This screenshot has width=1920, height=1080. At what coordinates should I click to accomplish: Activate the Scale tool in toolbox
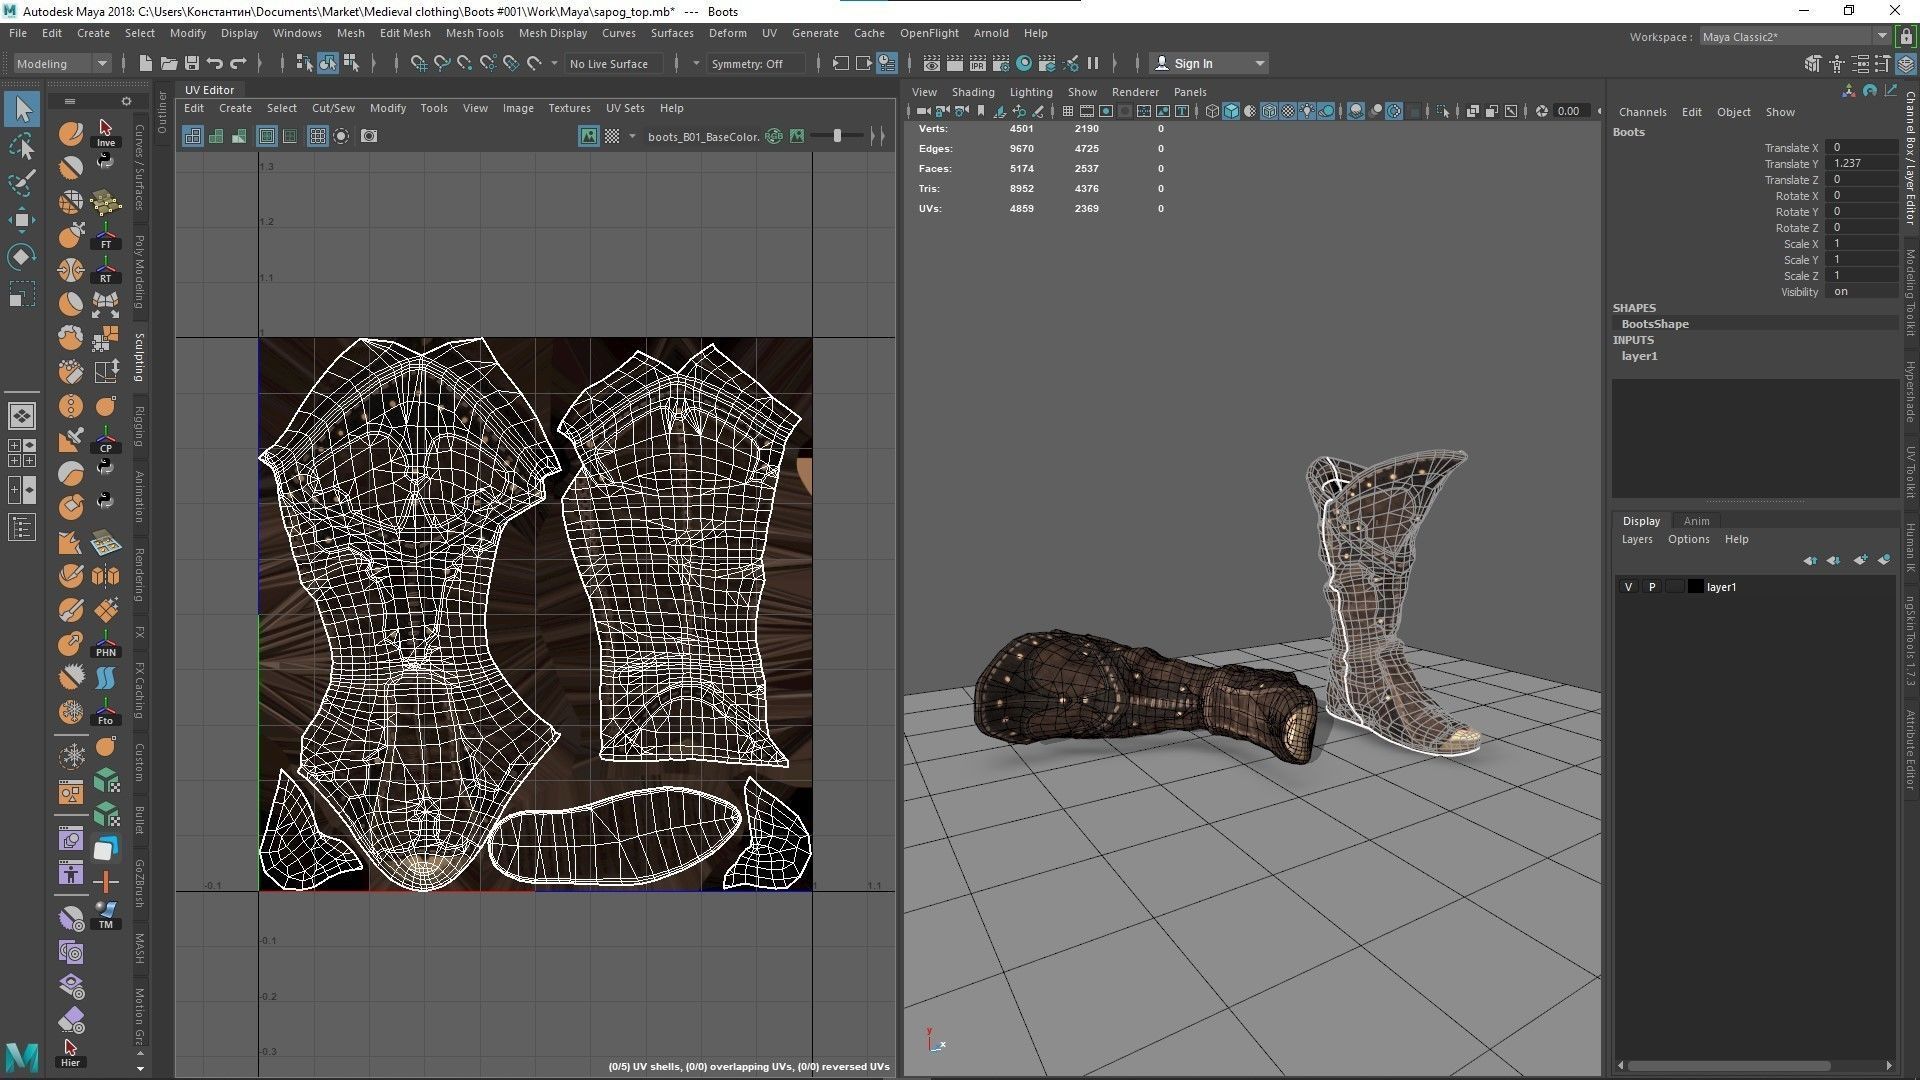[22, 294]
